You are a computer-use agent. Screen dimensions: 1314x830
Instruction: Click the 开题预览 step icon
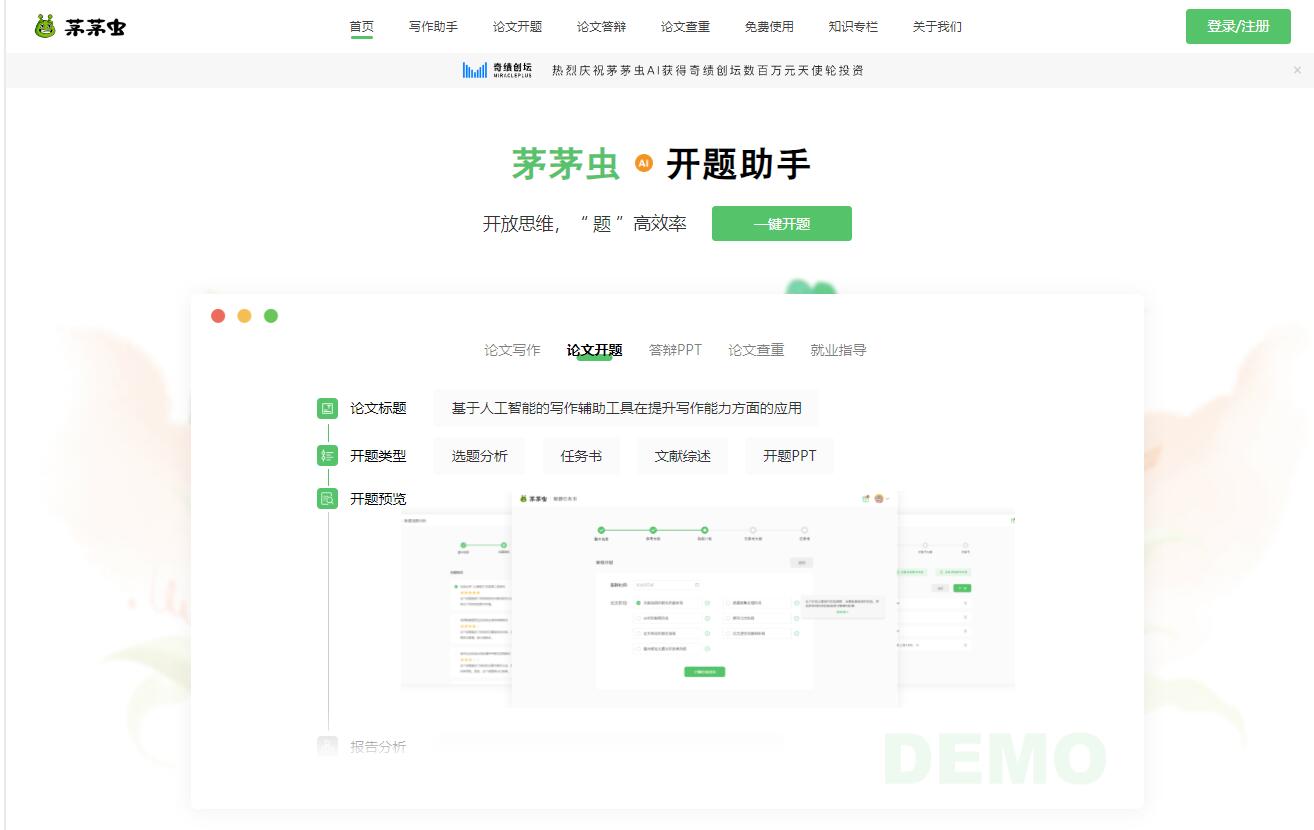[x=327, y=498]
